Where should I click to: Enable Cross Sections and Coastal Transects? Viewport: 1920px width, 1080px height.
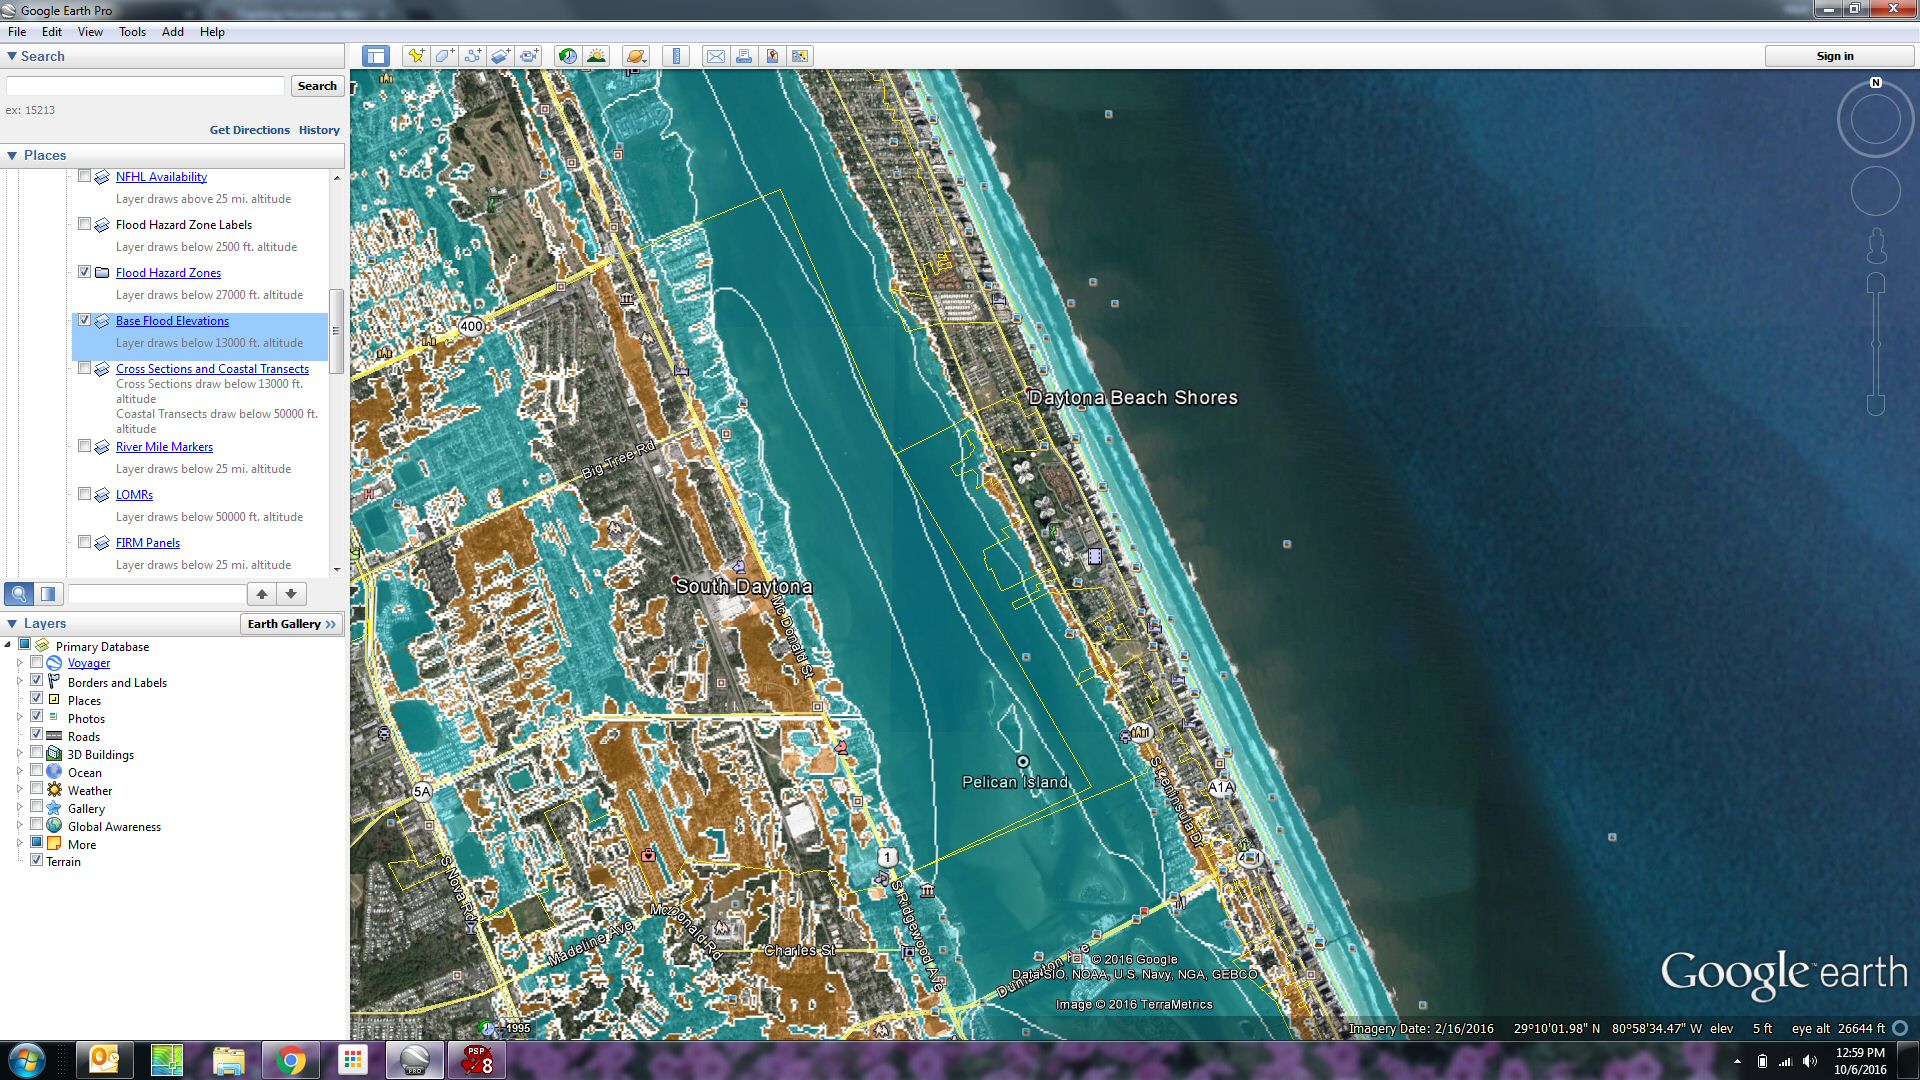point(84,368)
